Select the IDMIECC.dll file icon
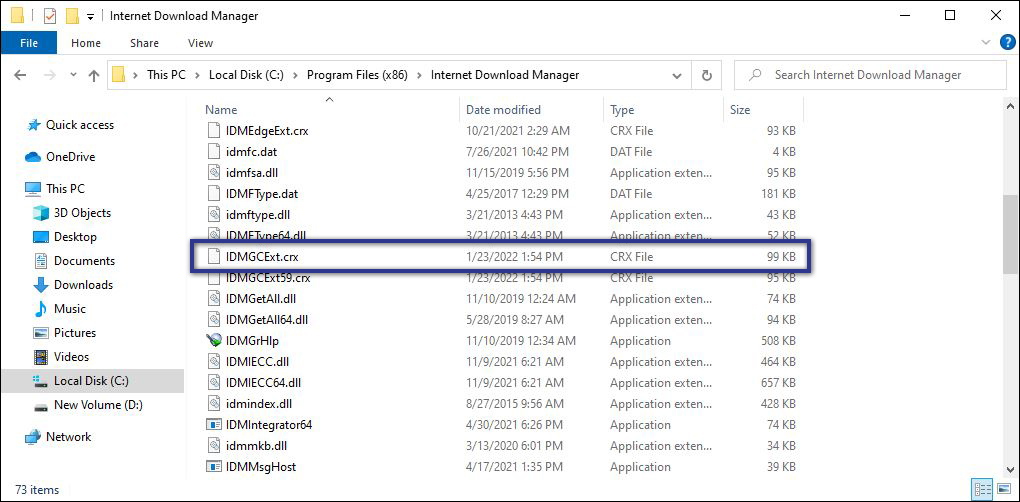 tap(214, 362)
